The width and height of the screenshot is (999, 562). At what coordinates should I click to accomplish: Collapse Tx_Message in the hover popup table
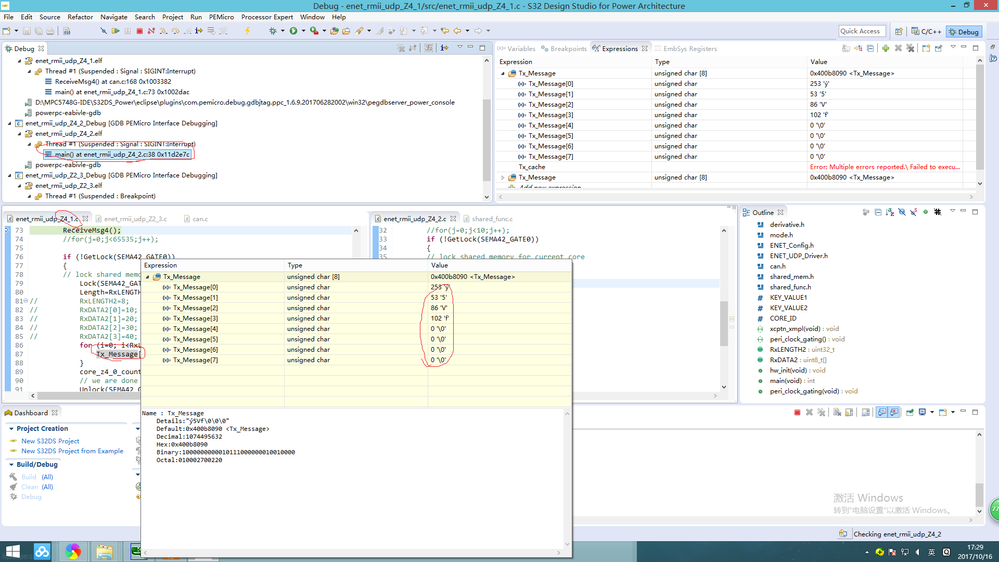(148, 277)
